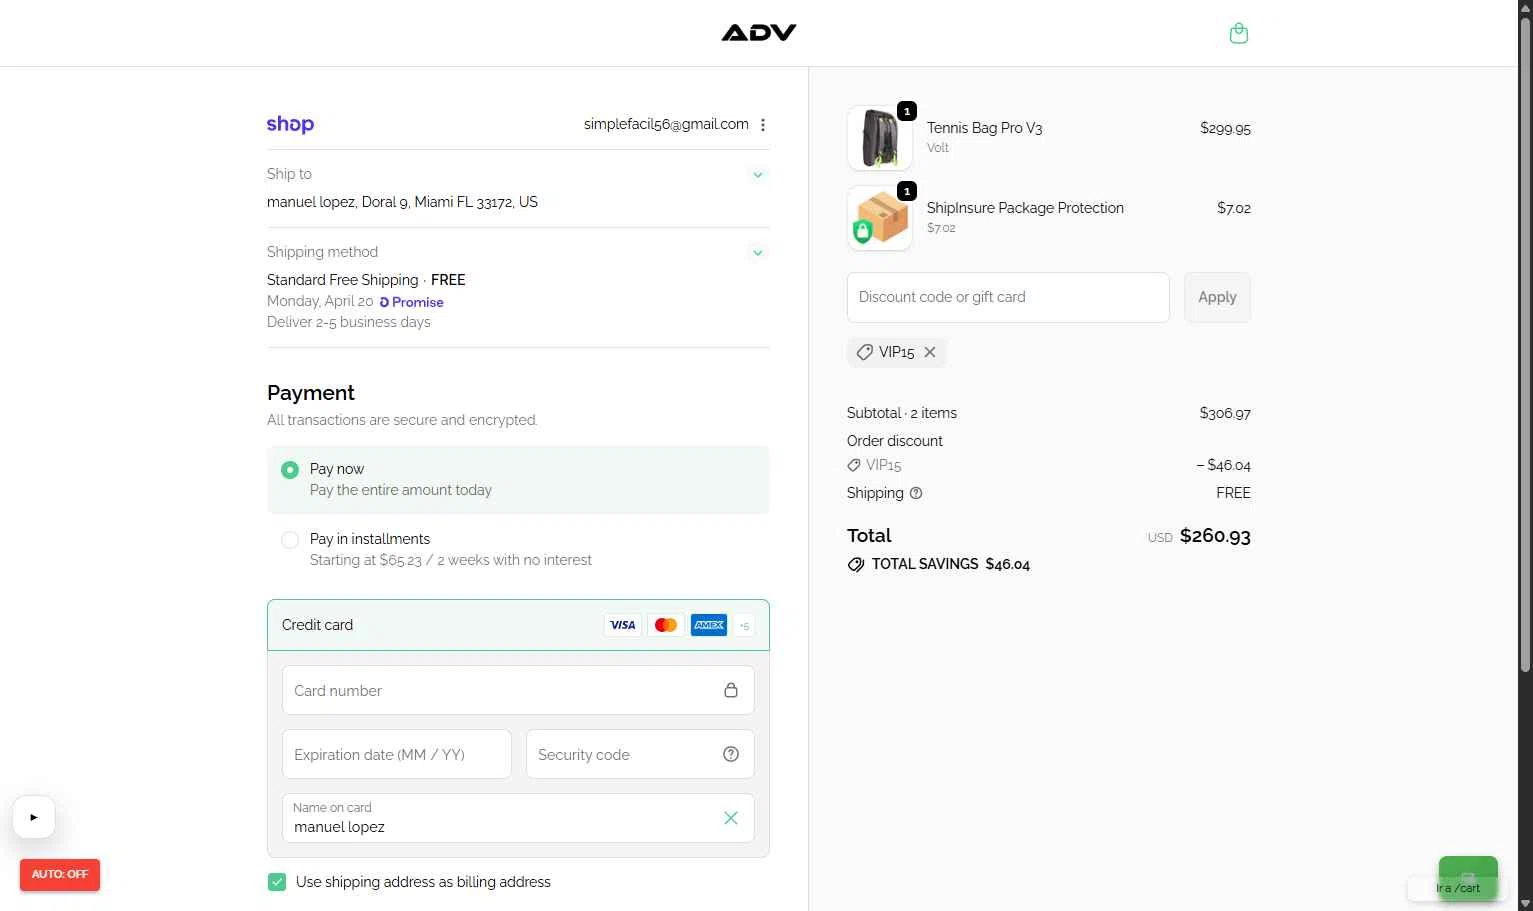This screenshot has width=1533, height=911.
Task: Click the lock icon in card number field
Action: (x=731, y=690)
